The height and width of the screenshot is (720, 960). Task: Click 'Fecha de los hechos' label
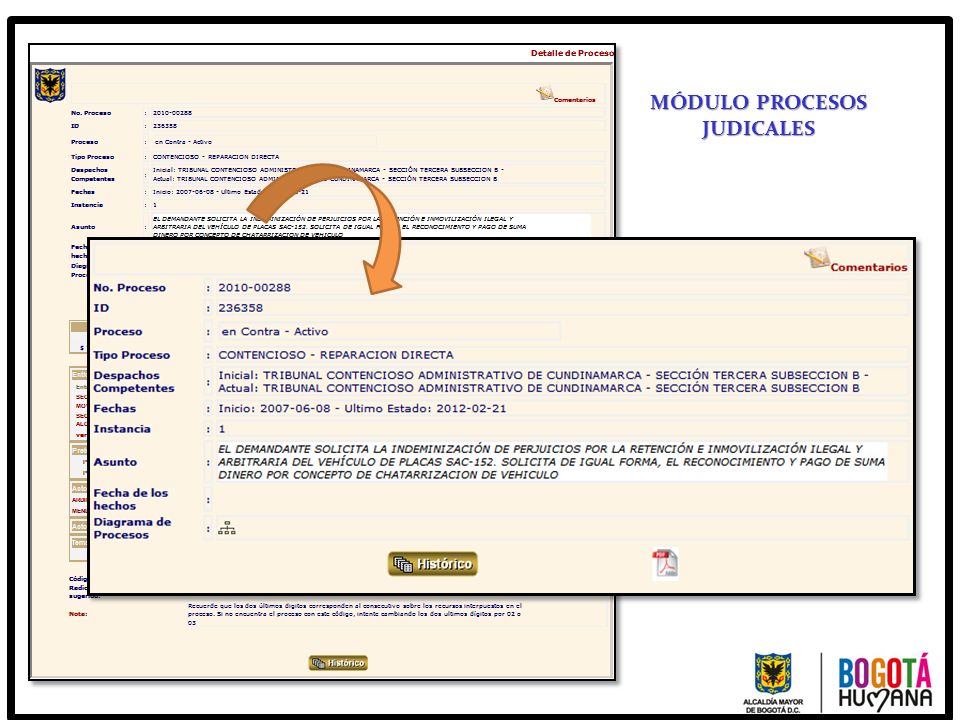coord(131,500)
